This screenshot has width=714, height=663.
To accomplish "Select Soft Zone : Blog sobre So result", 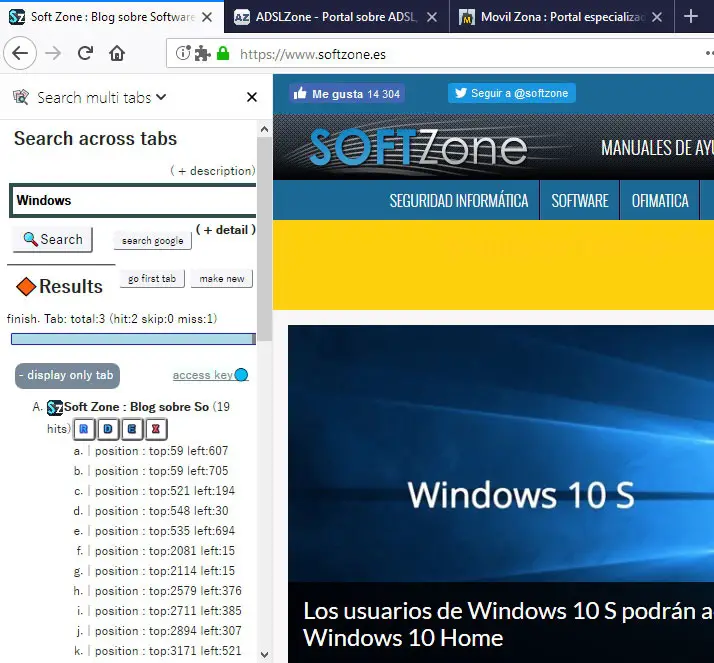I will pyautogui.click(x=137, y=407).
